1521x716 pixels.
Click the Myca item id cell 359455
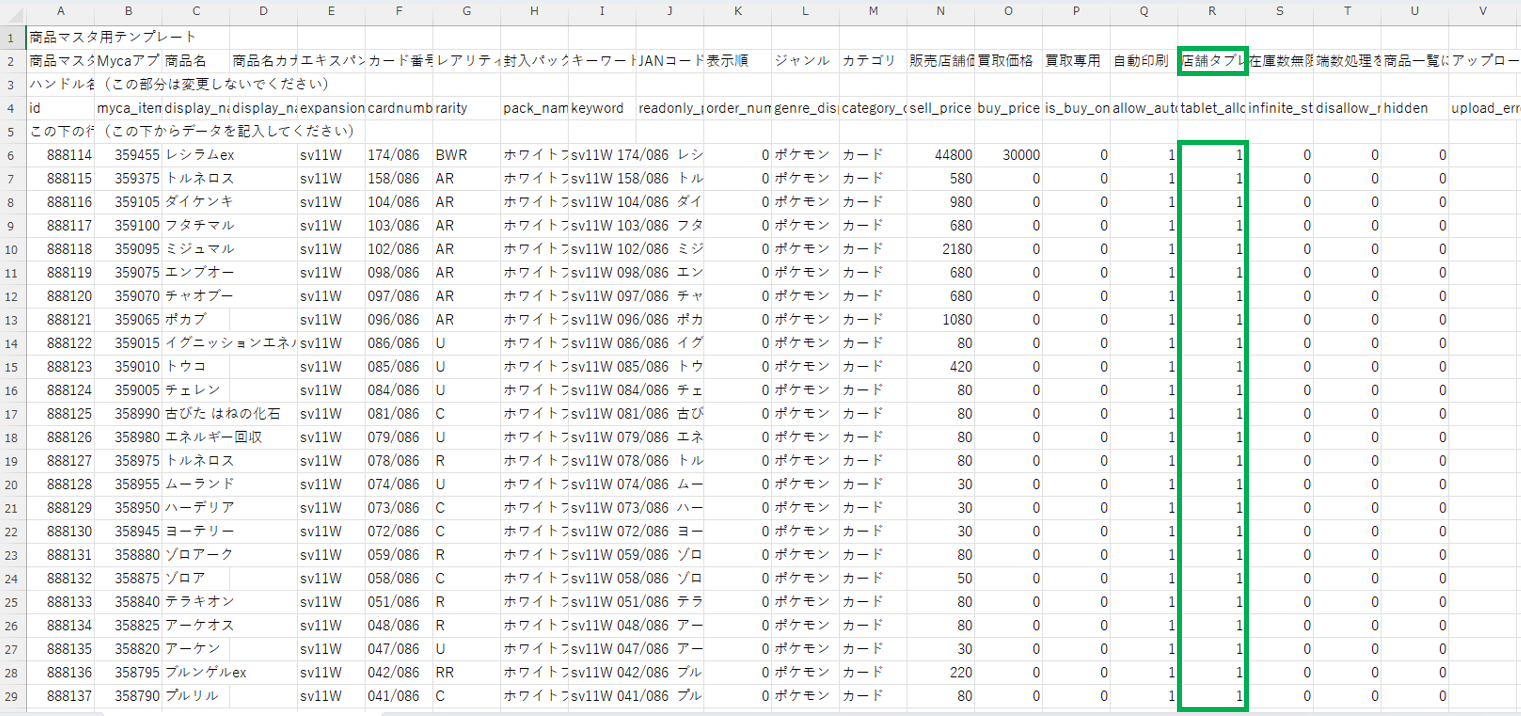128,155
